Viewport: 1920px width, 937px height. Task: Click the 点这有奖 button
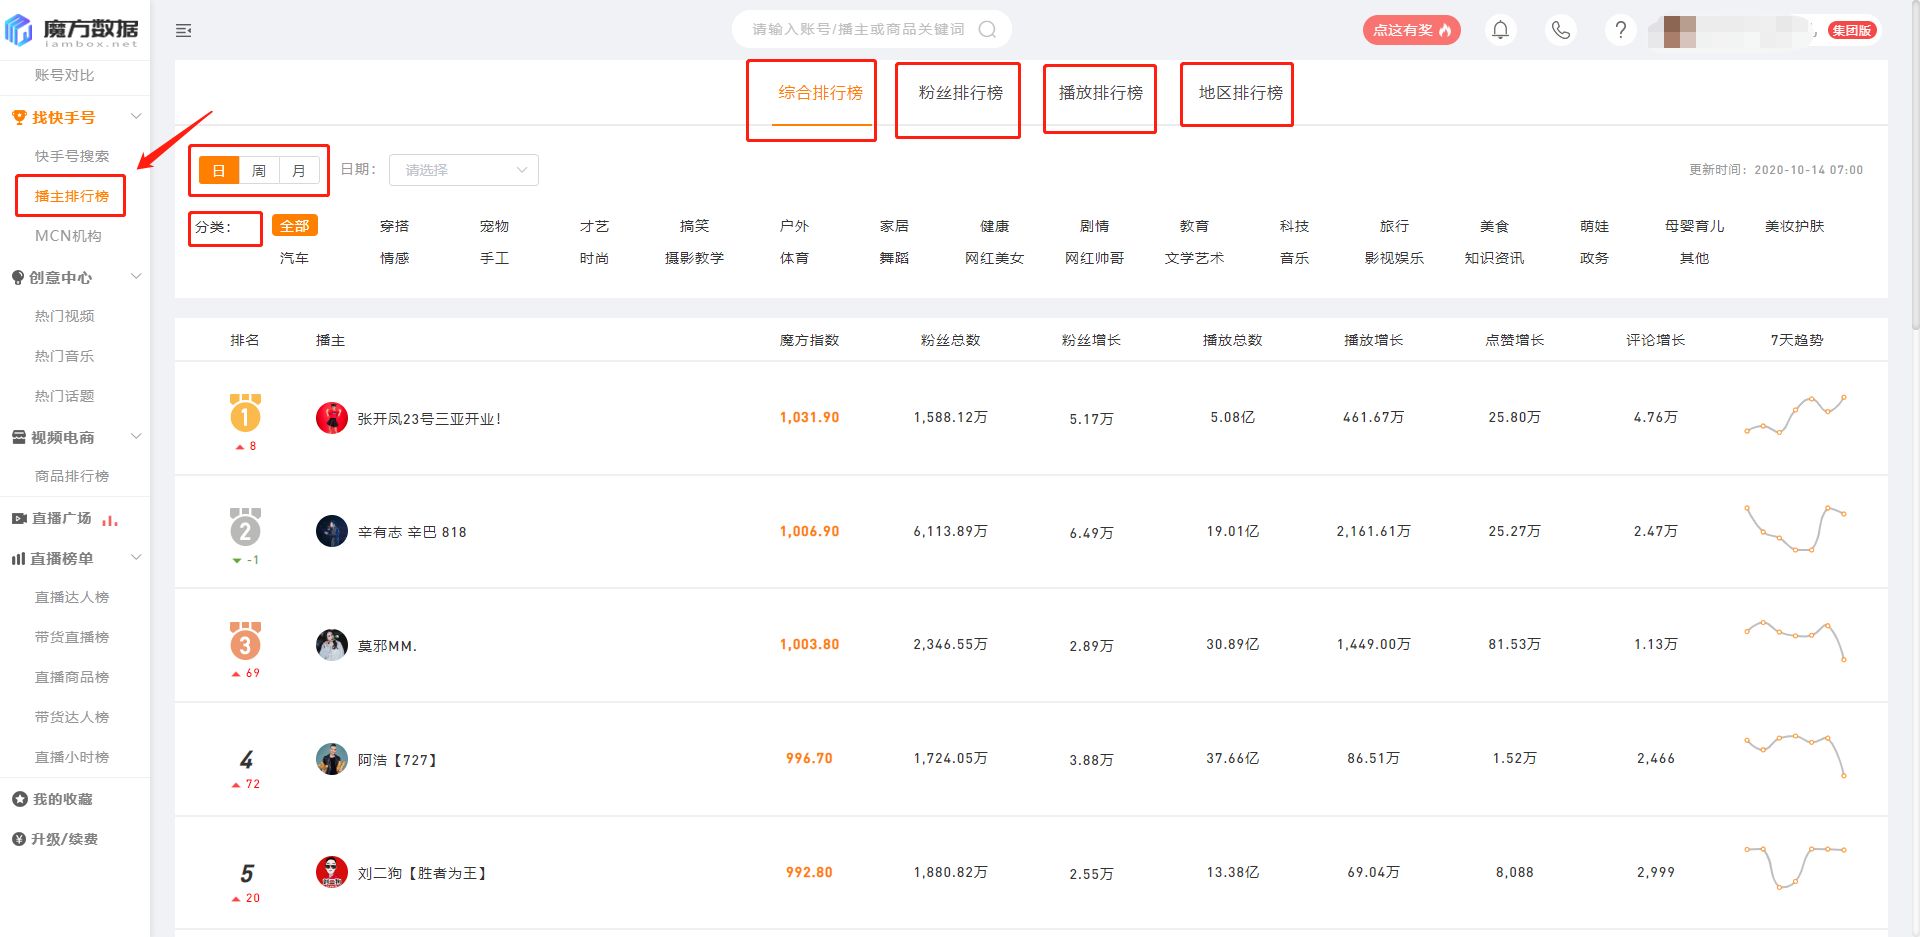click(x=1411, y=30)
